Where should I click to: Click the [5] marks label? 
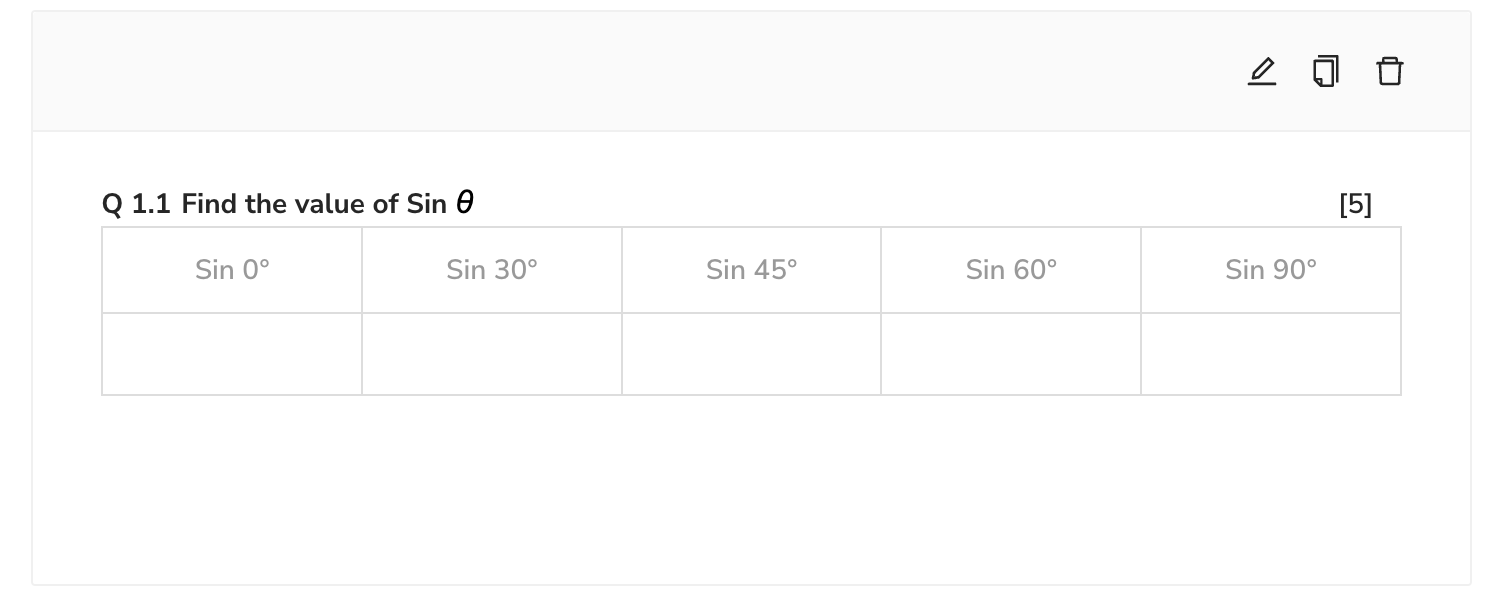[x=1356, y=204]
